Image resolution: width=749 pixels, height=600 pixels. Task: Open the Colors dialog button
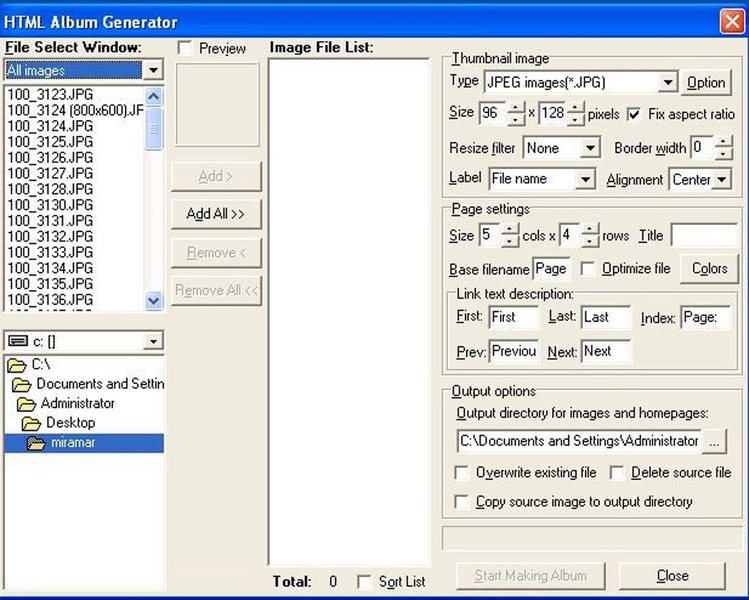pos(709,268)
